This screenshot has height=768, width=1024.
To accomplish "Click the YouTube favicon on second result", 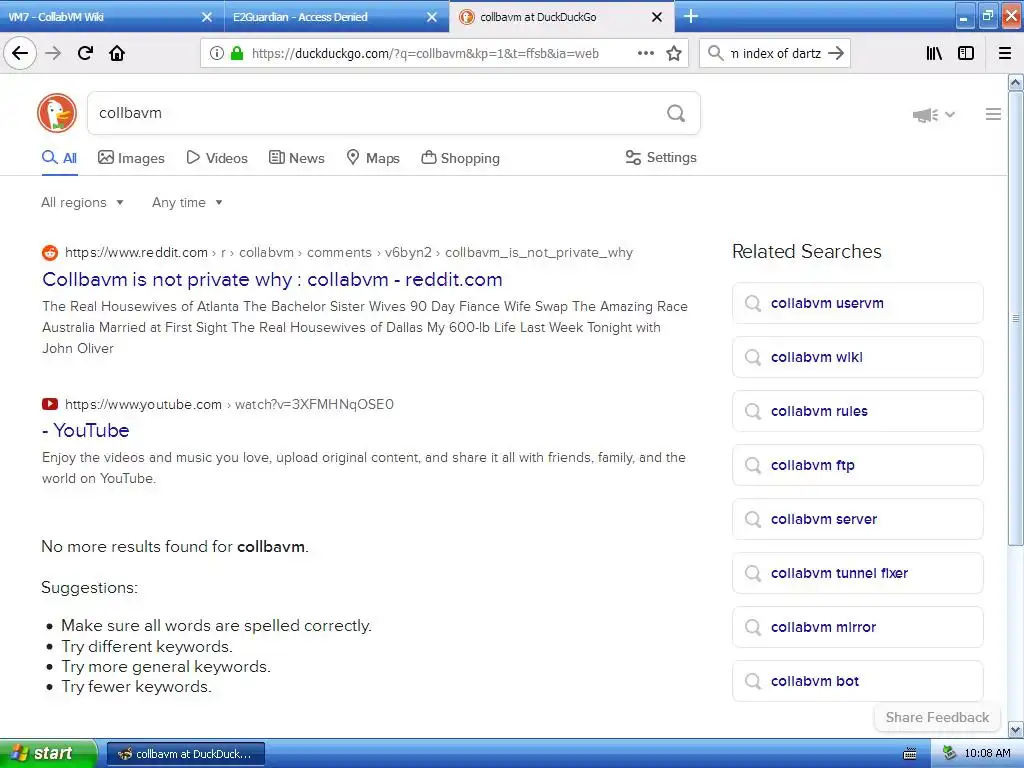I will coord(50,404).
